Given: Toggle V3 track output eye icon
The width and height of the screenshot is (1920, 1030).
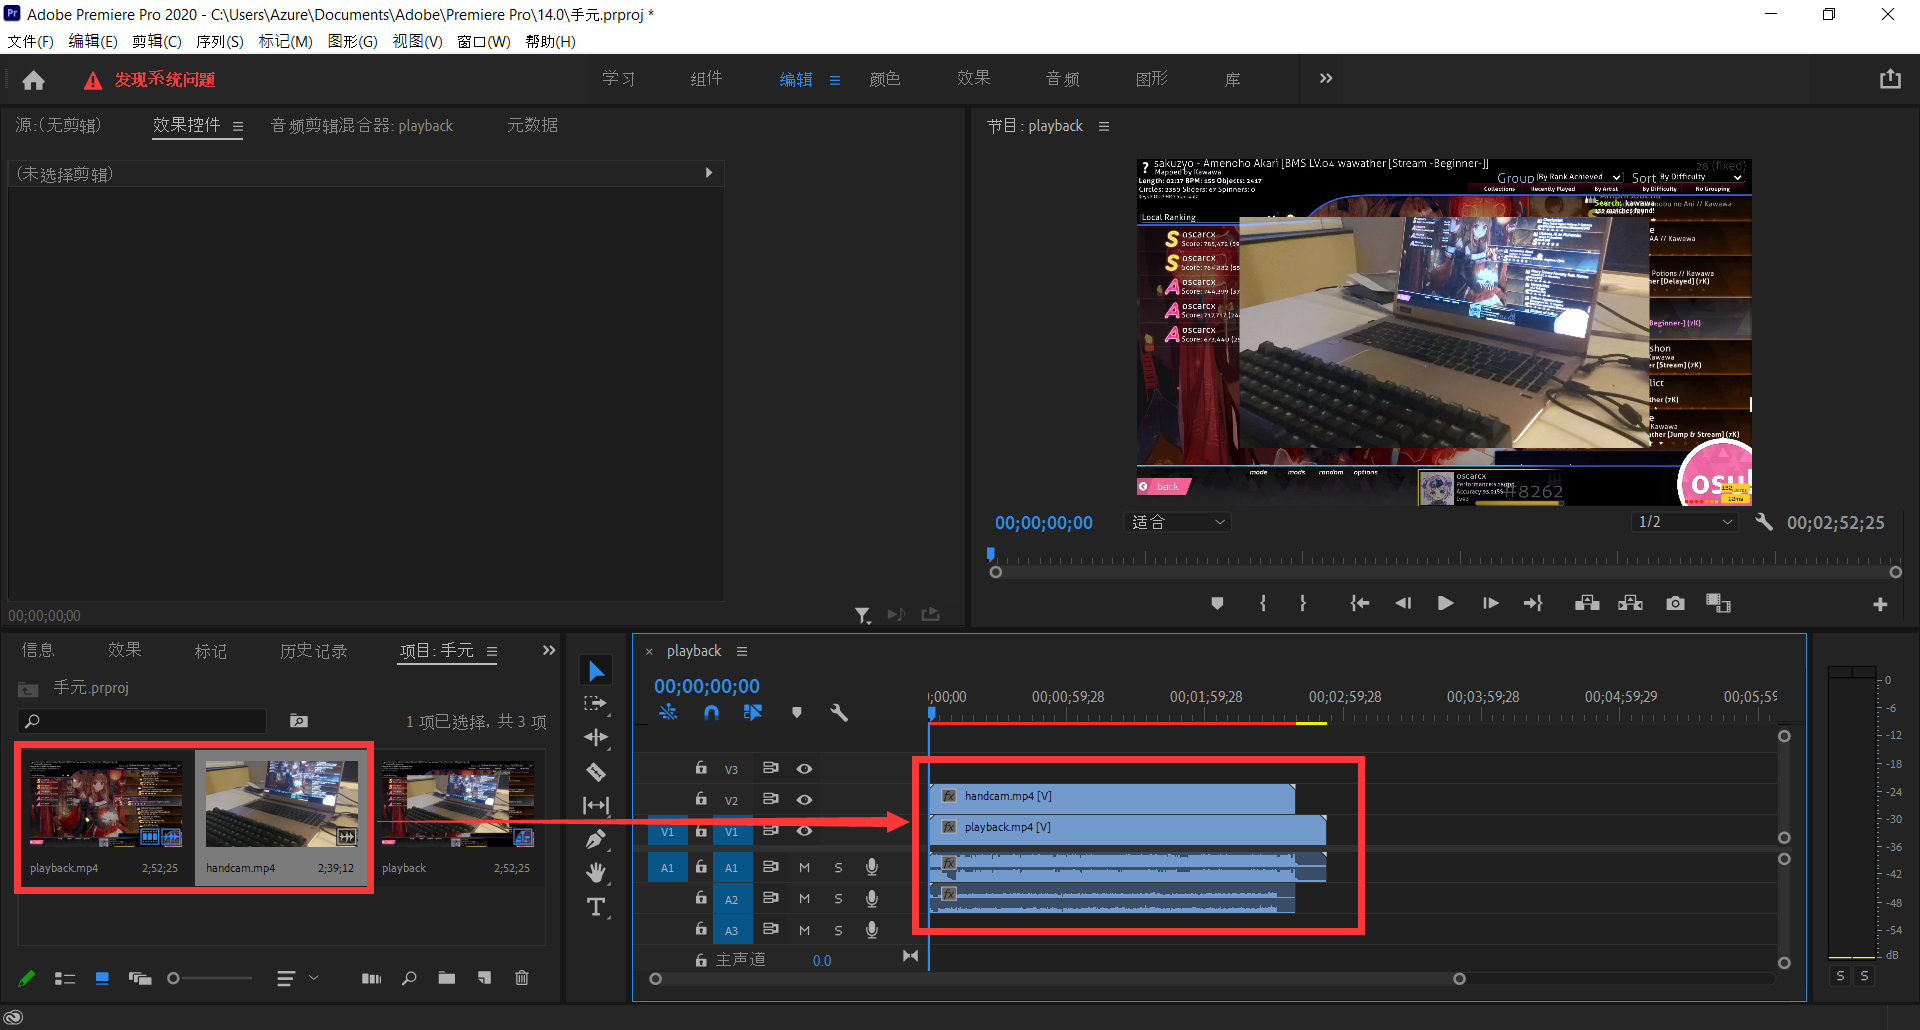Looking at the screenshot, I should coord(804,769).
